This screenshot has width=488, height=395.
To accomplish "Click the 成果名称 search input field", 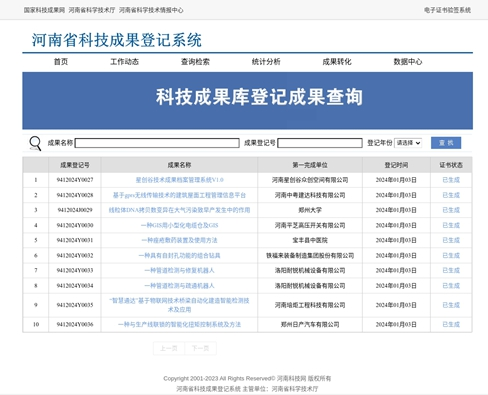I will point(157,143).
